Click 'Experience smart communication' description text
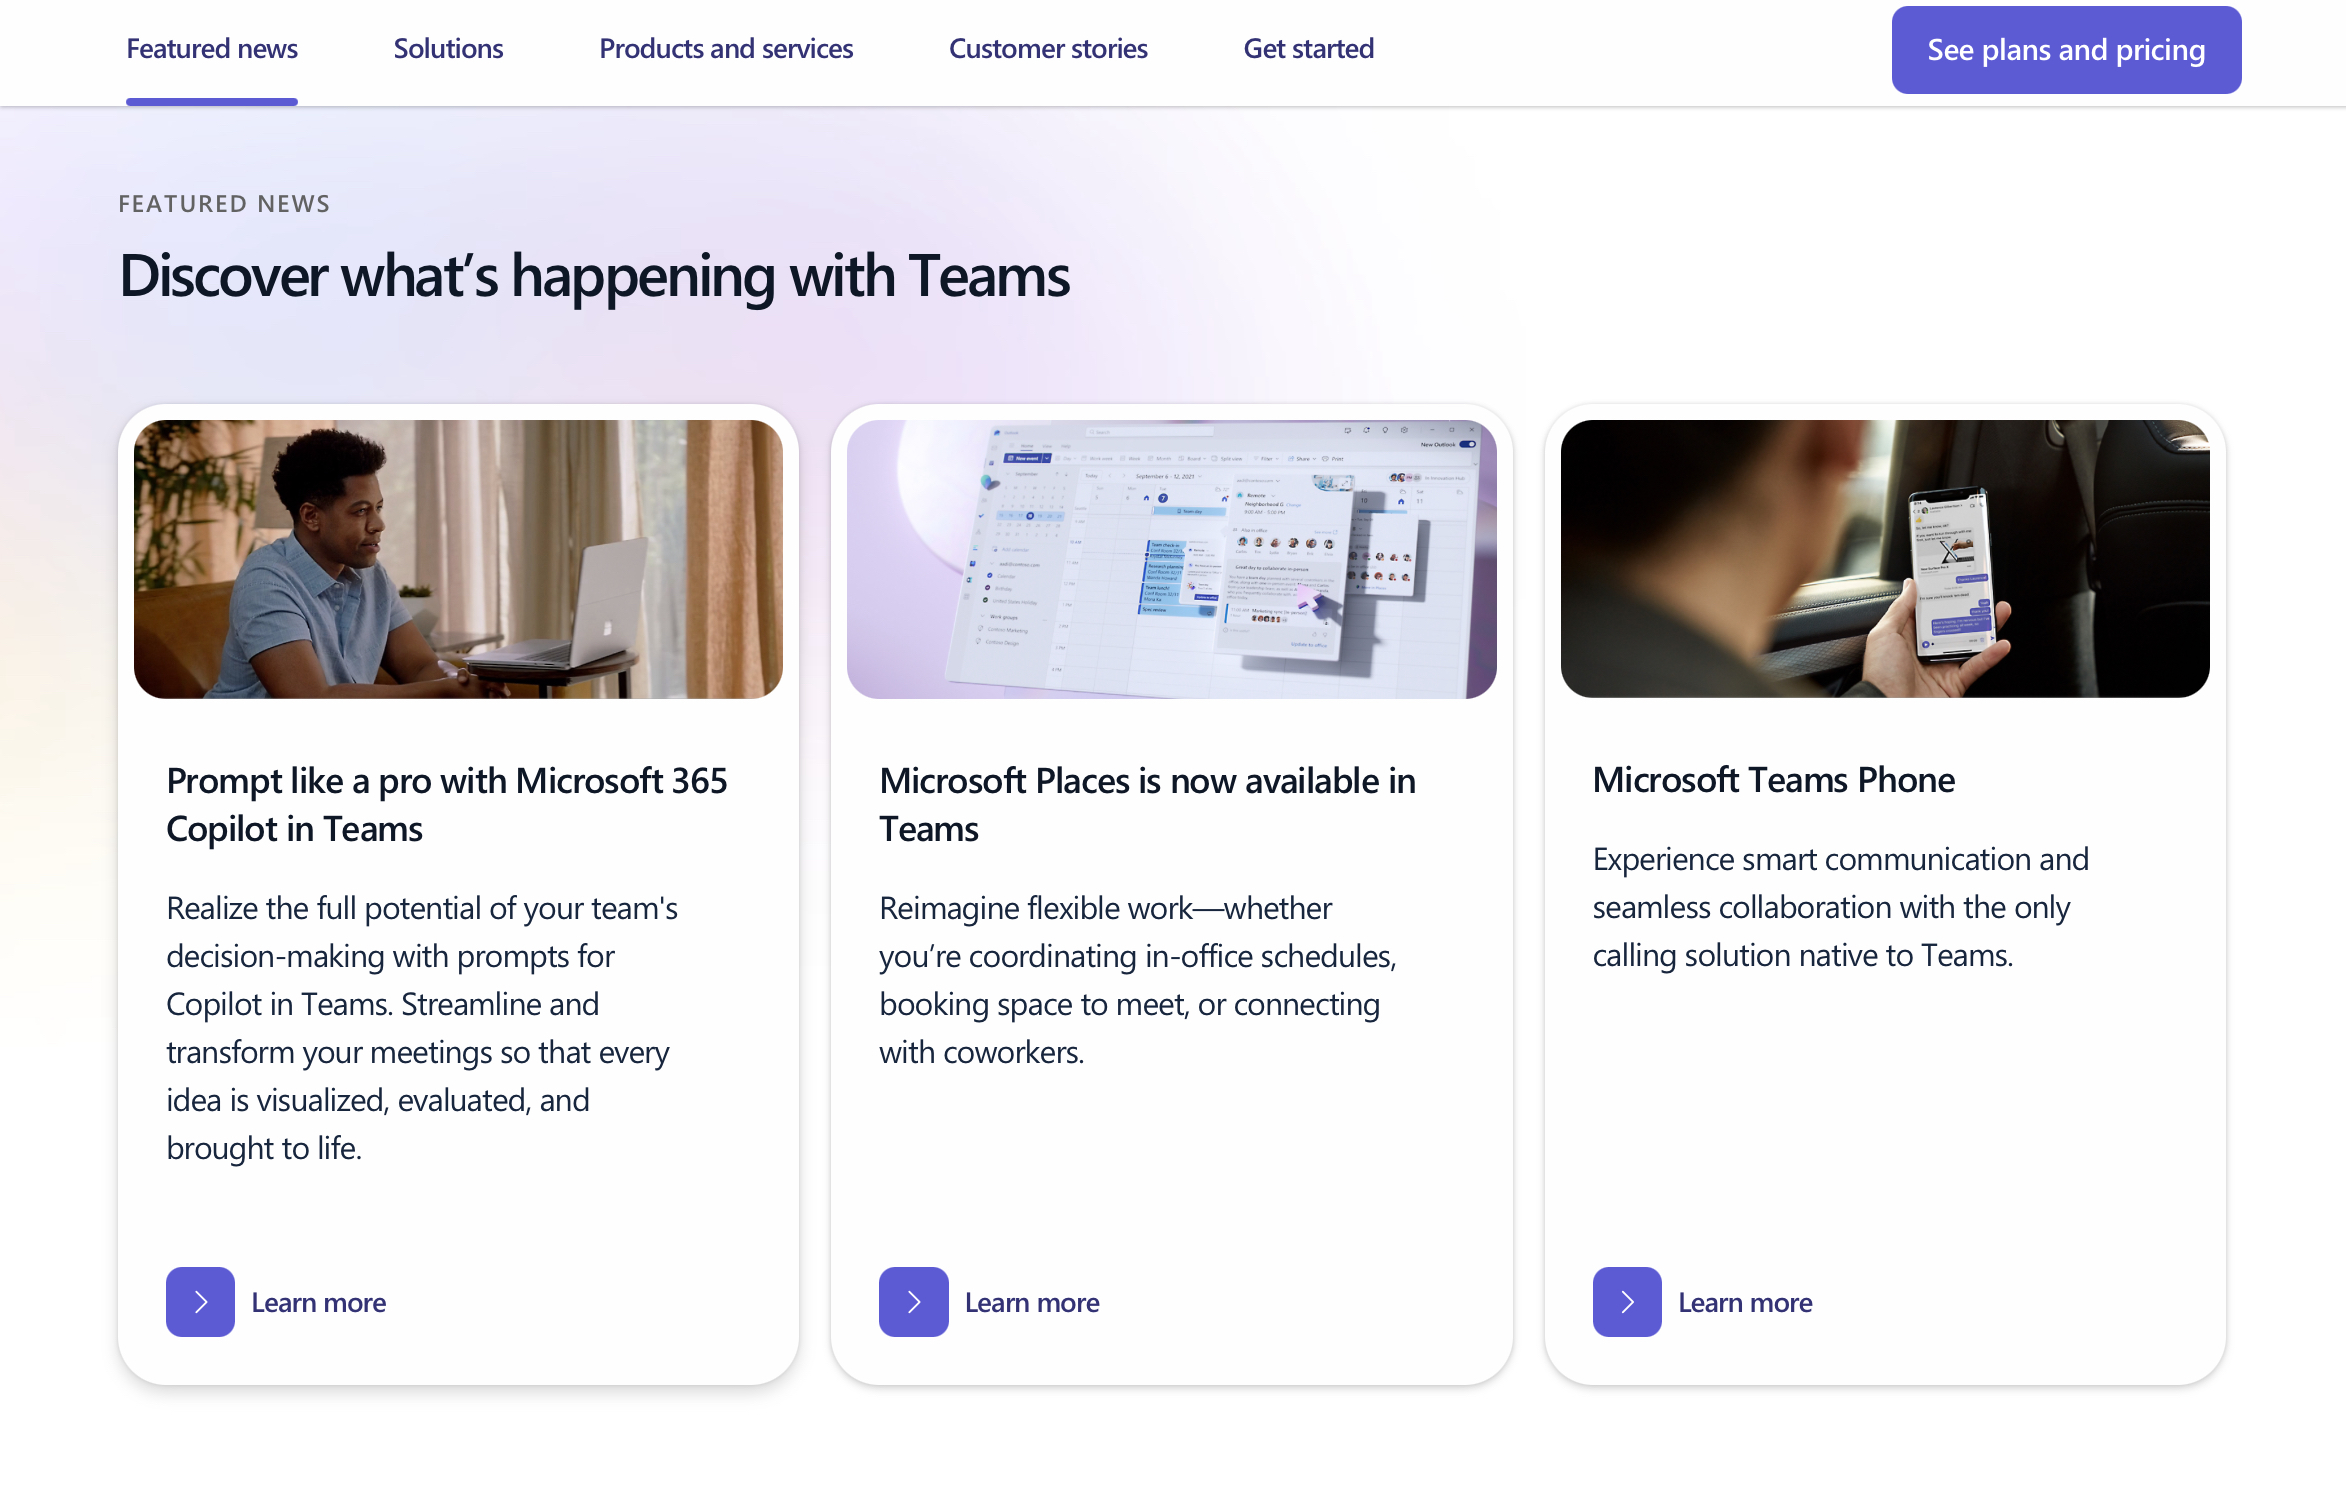The image size is (2346, 1503). coord(1841,907)
